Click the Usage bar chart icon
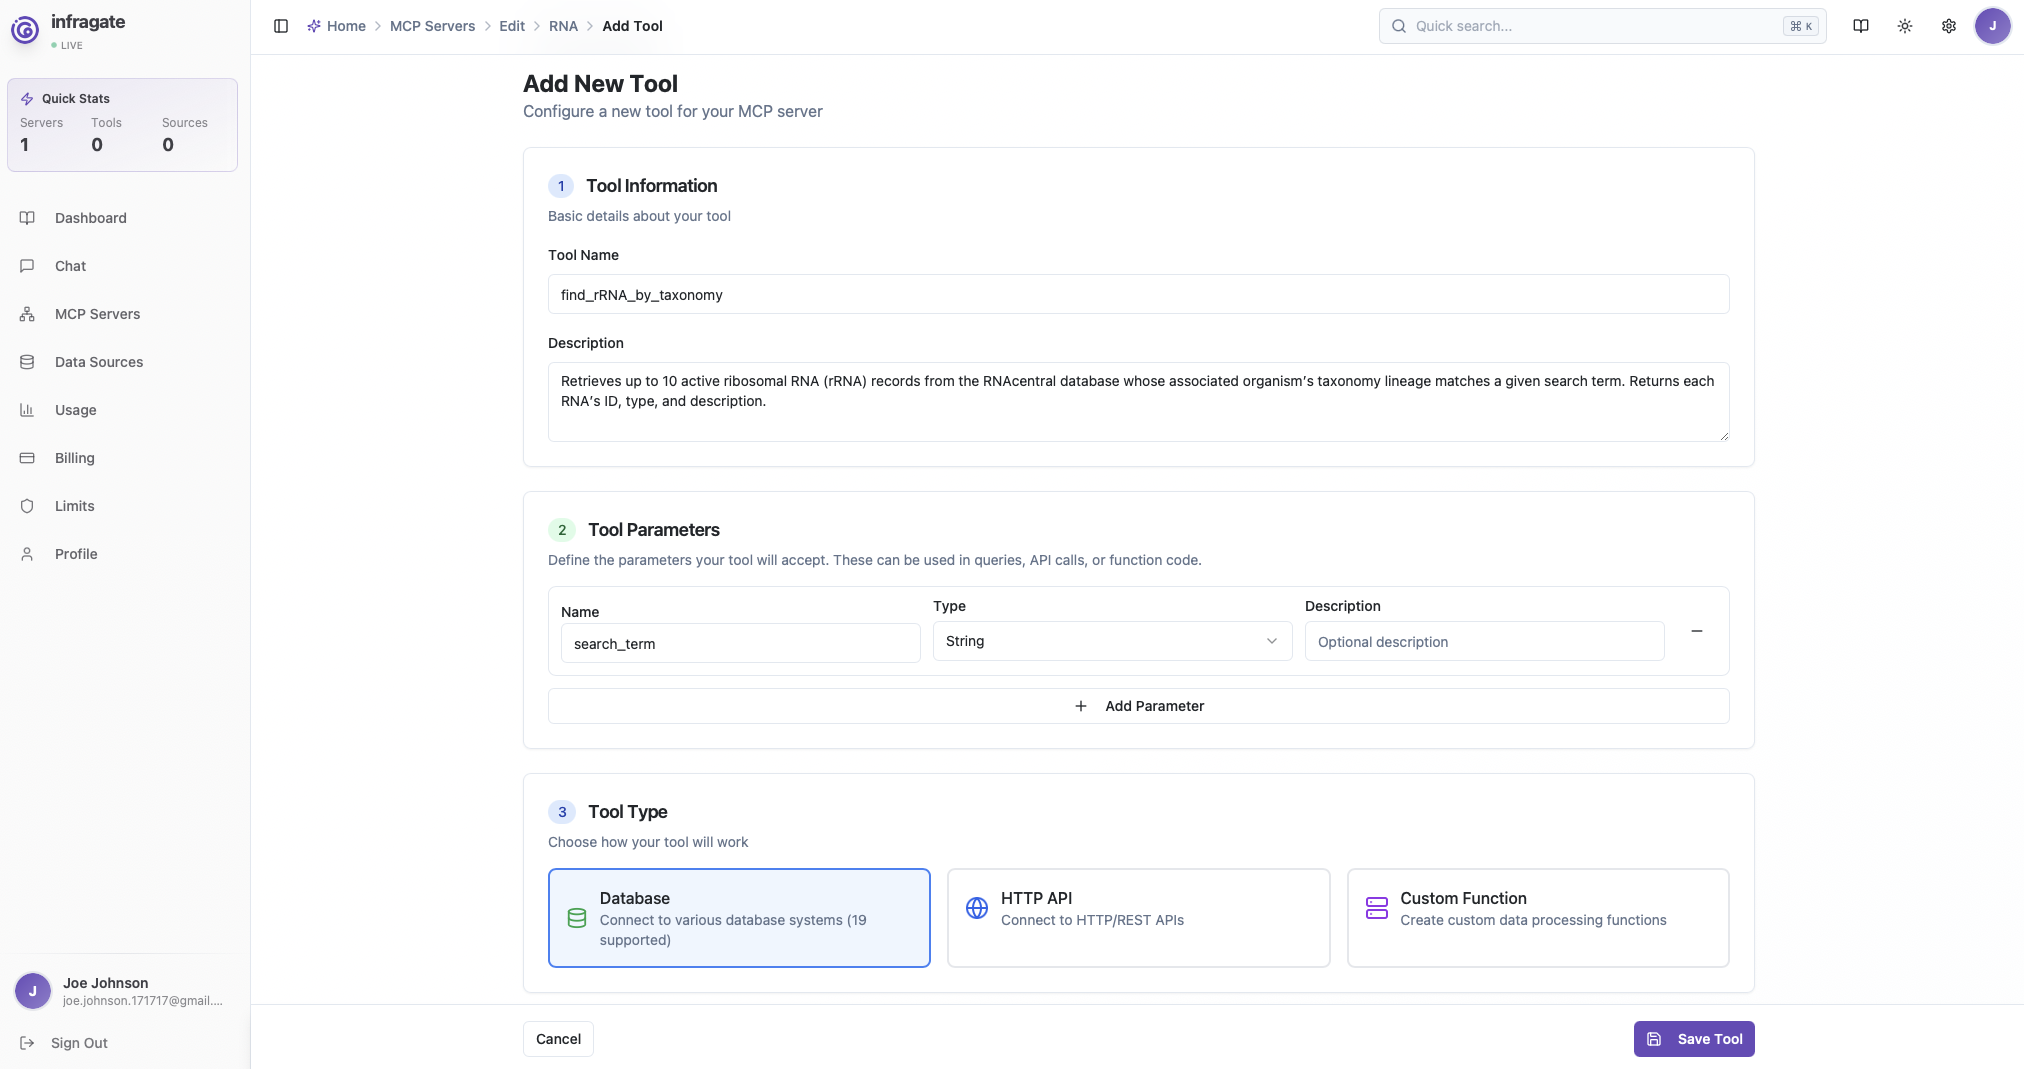 27,410
